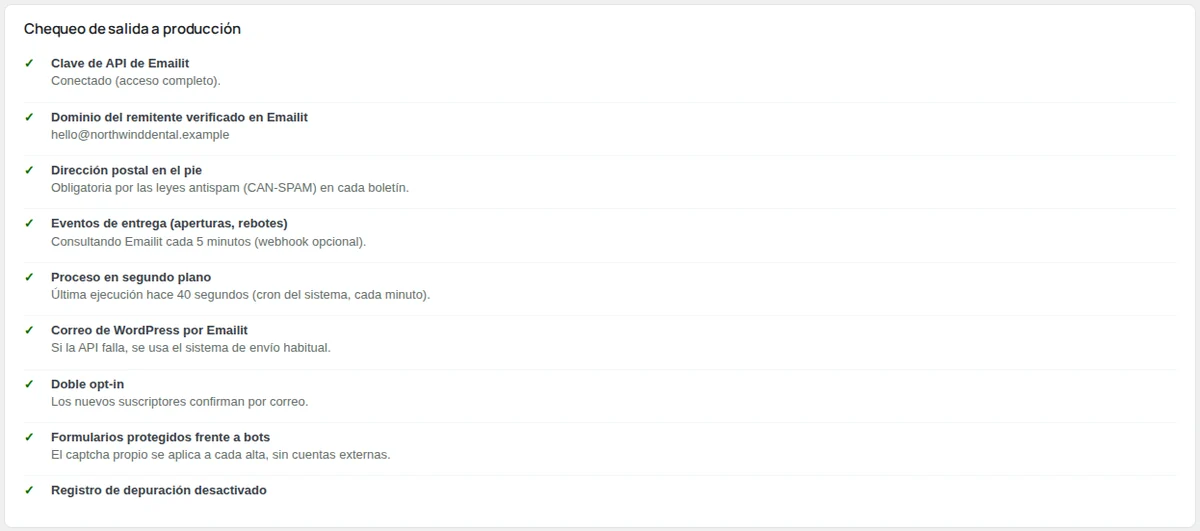Click the Conectado (acceso completo) status text
Screen dimensions: 1200x531
[136, 81]
